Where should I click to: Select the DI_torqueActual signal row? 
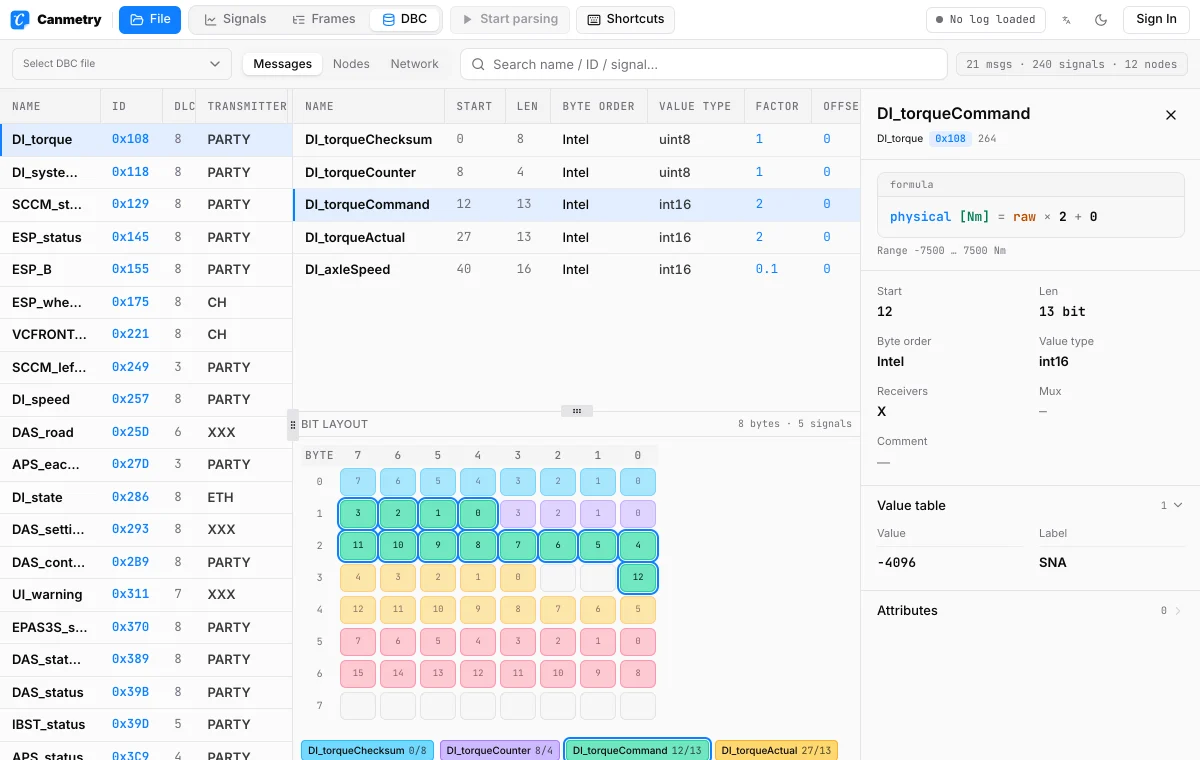click(576, 237)
